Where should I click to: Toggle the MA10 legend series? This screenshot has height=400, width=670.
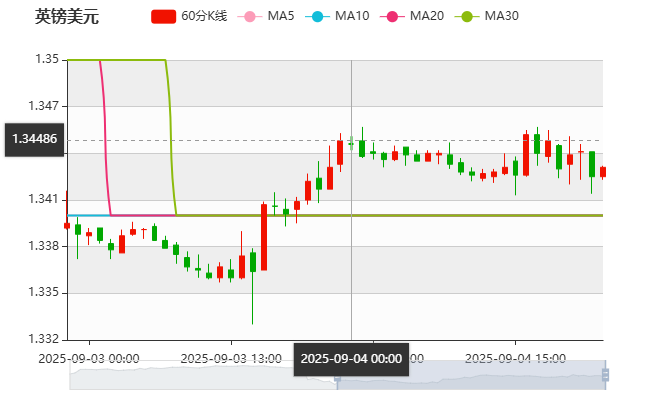(337, 16)
